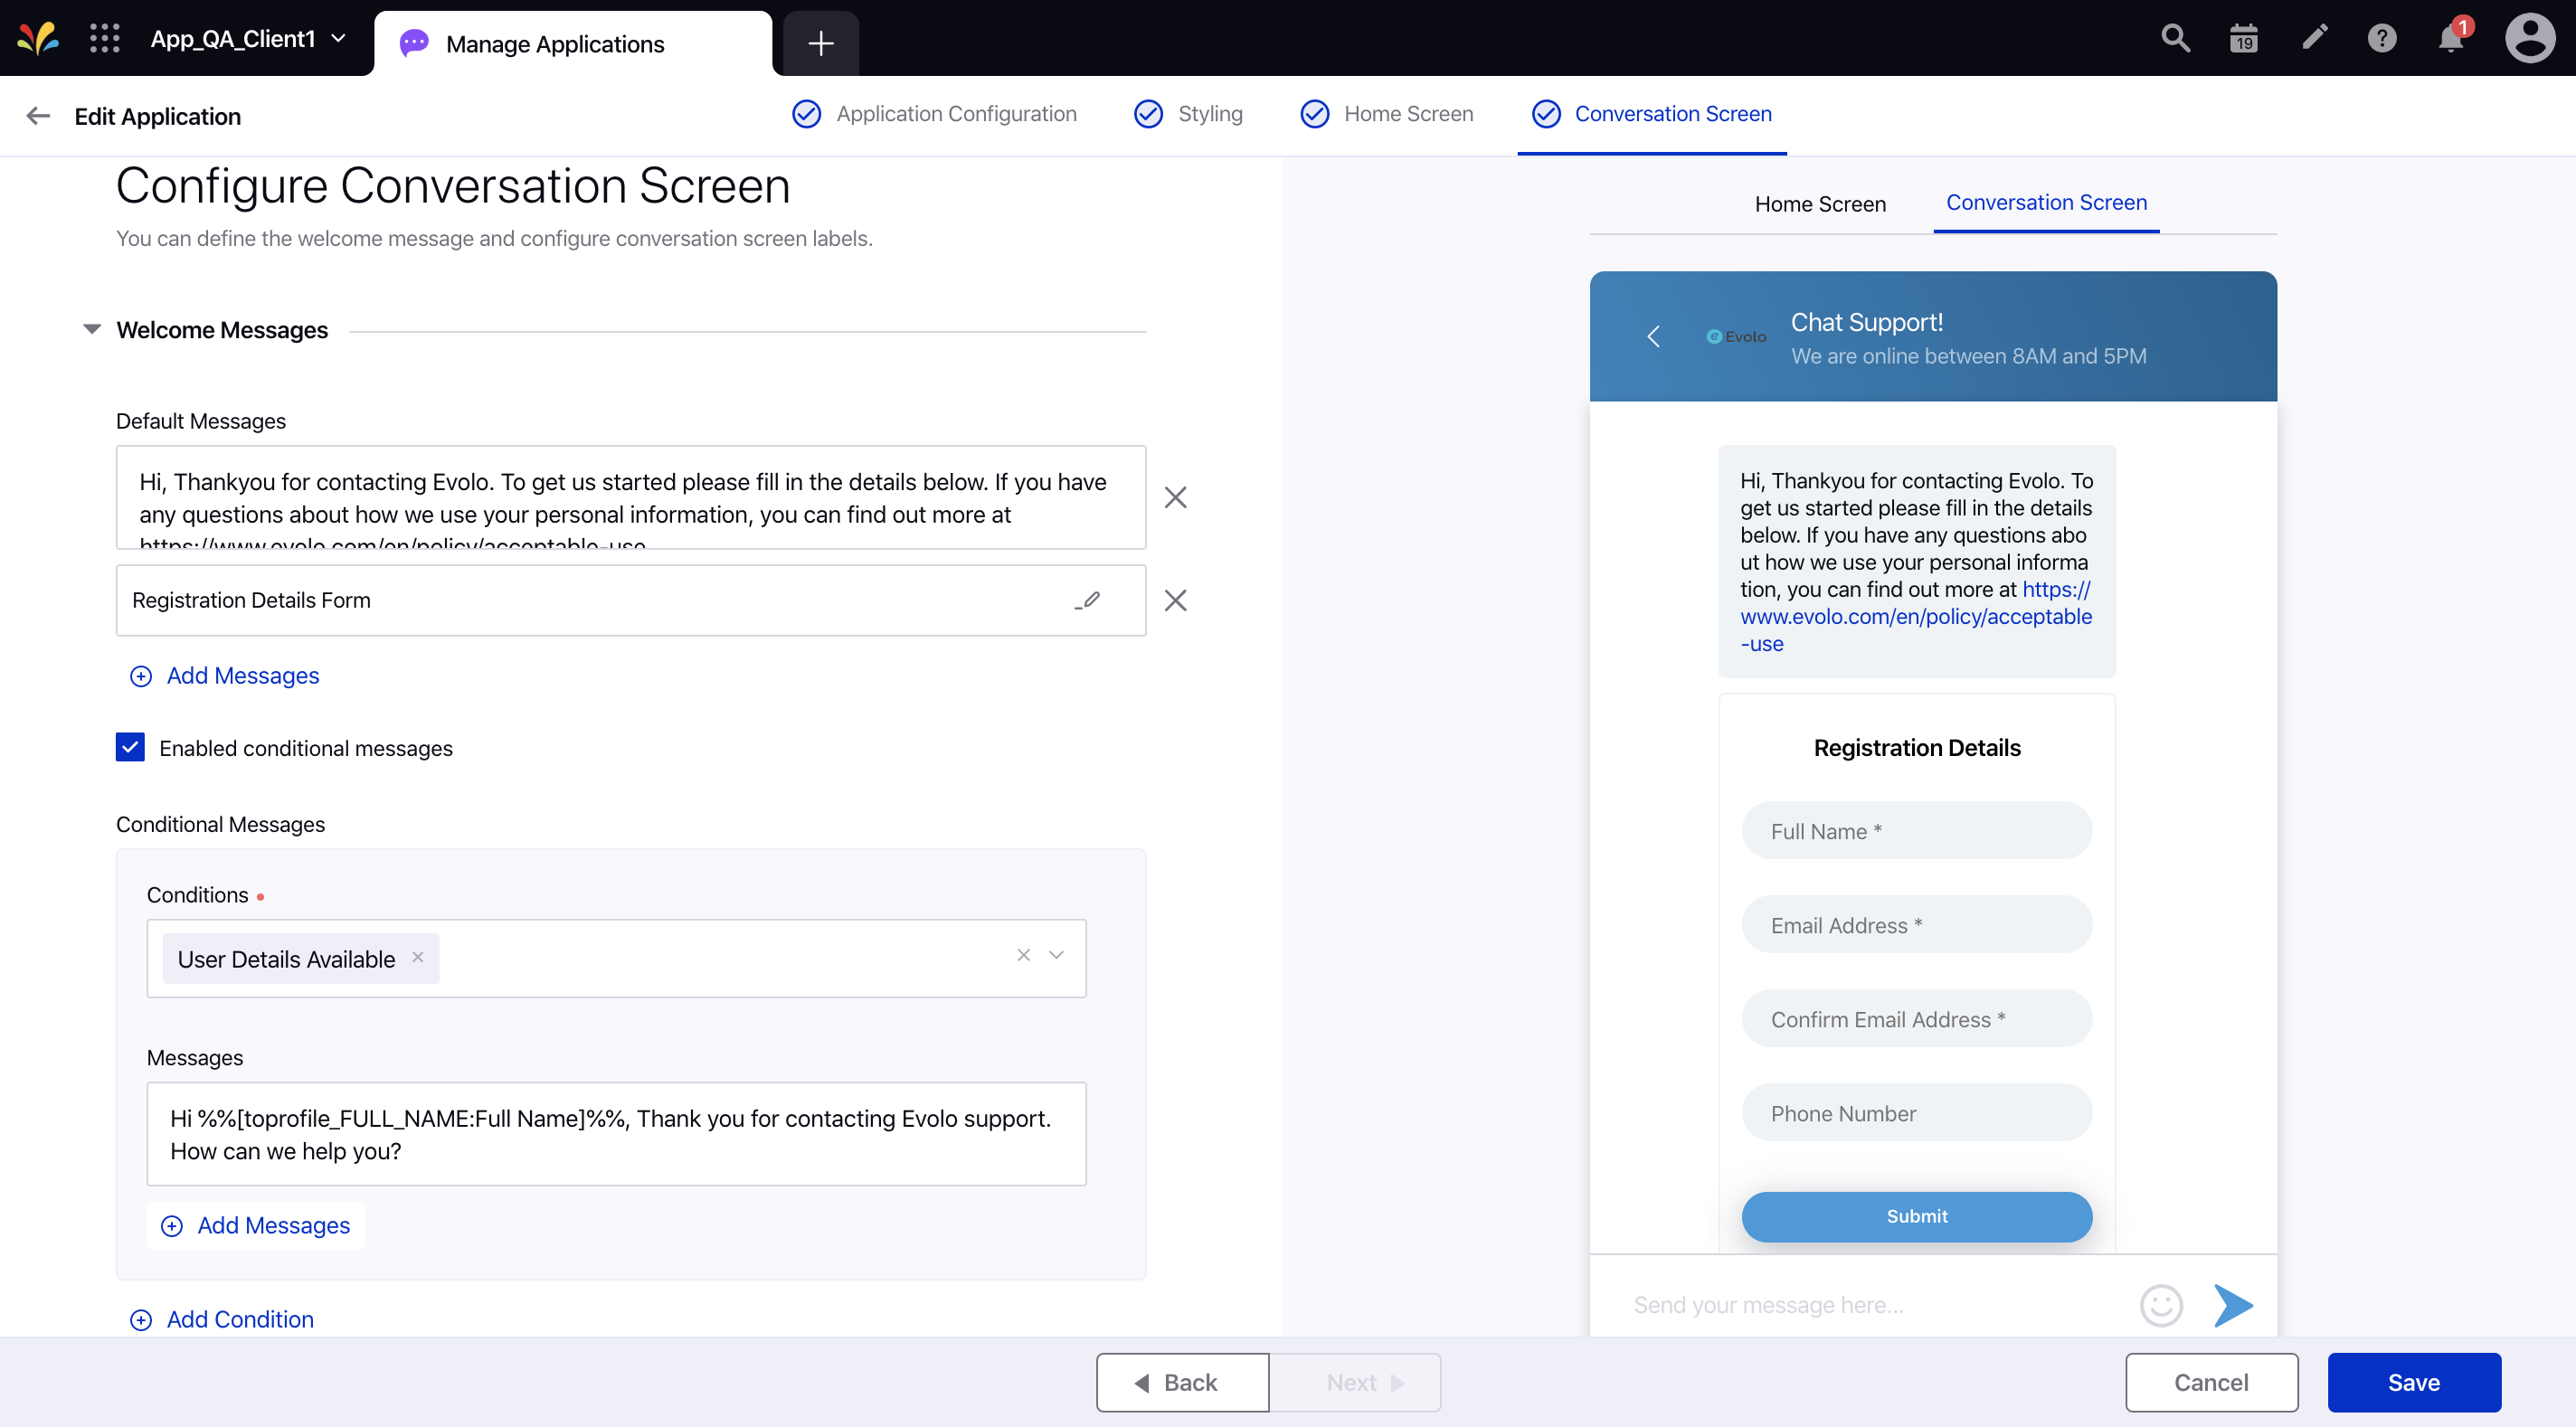
Task: Switch to Home Screen preview tab
Action: (1823, 202)
